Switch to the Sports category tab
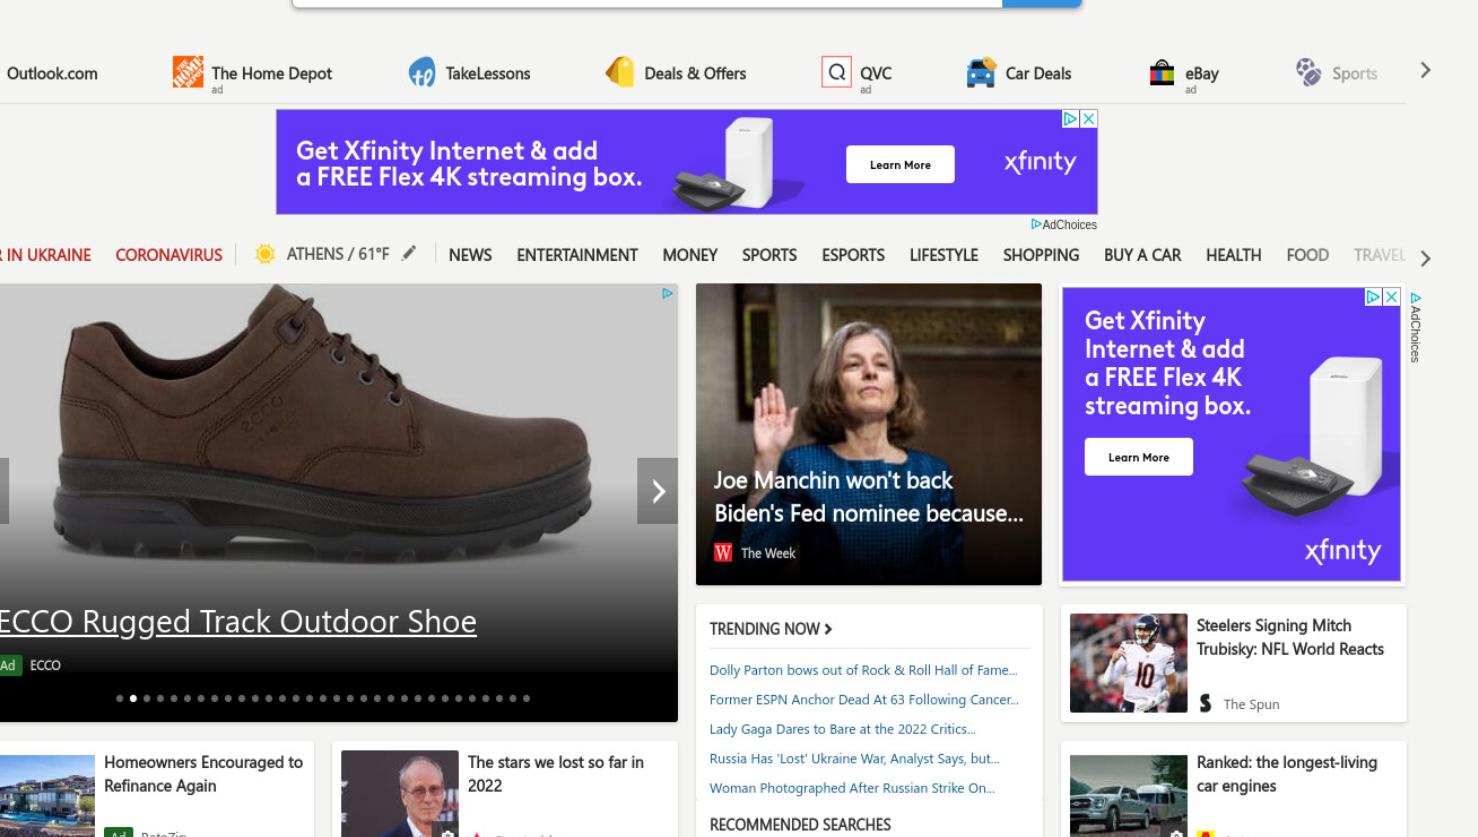 (x=769, y=255)
